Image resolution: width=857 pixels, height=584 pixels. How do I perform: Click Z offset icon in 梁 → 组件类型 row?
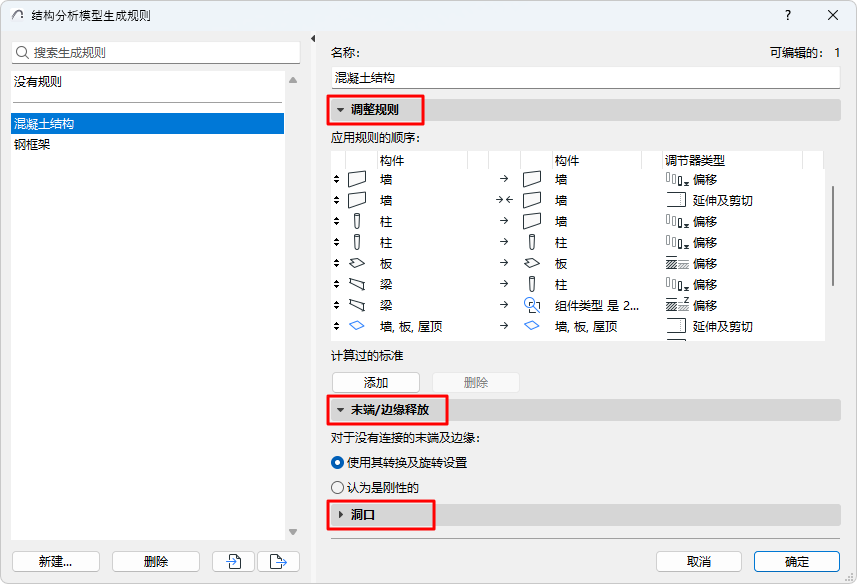(x=677, y=305)
